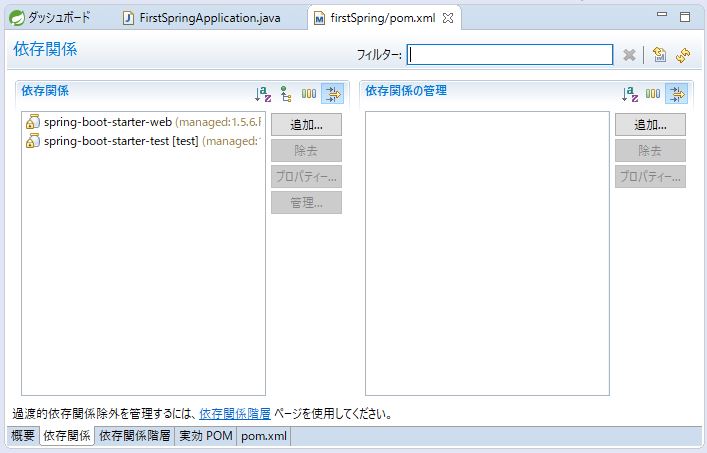Clear the filter with the X icon
This screenshot has height=453, width=707.
(x=629, y=55)
